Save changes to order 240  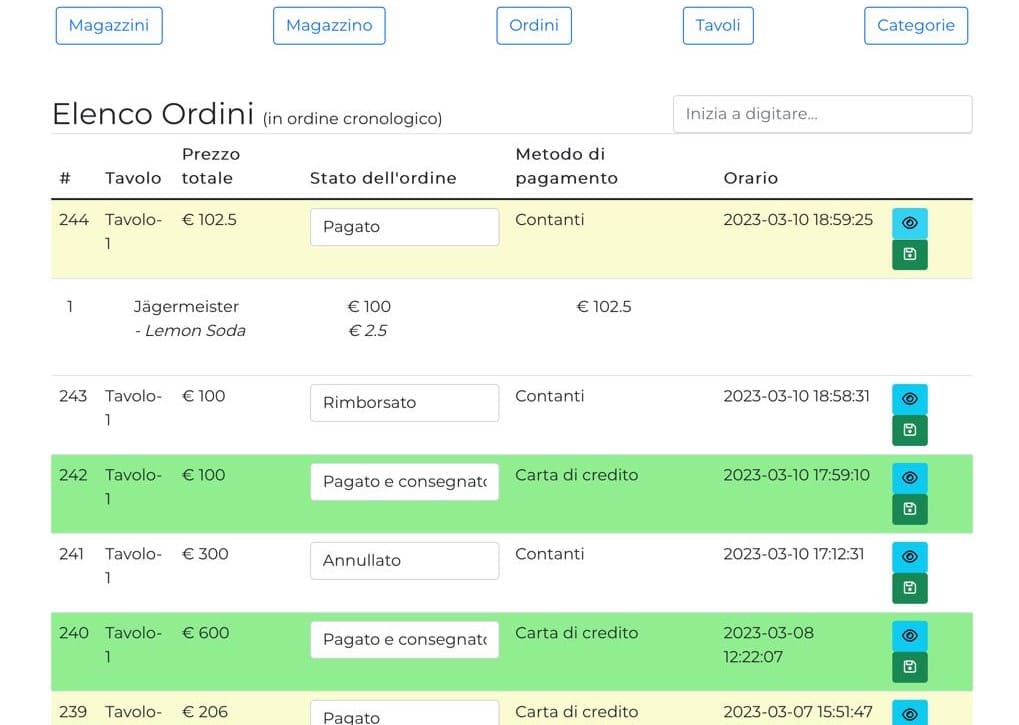(x=909, y=667)
